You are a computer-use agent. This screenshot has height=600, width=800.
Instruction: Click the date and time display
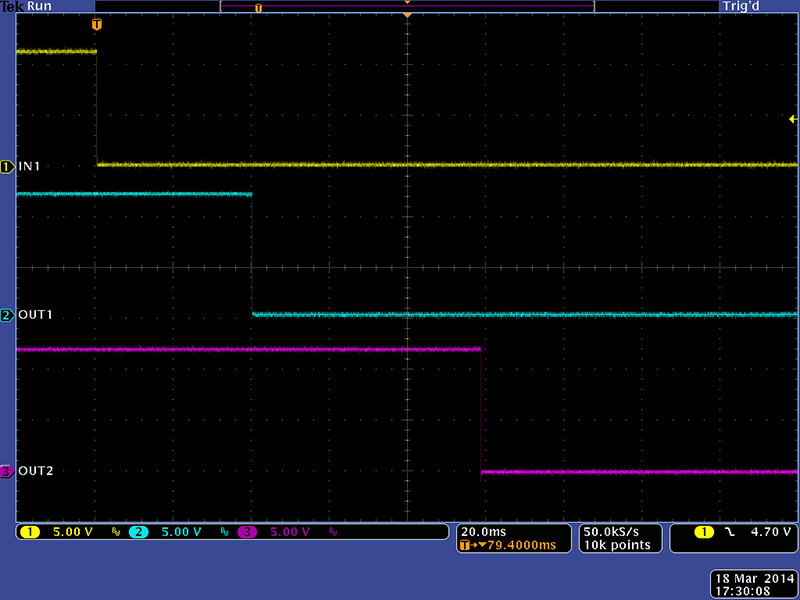click(753, 584)
